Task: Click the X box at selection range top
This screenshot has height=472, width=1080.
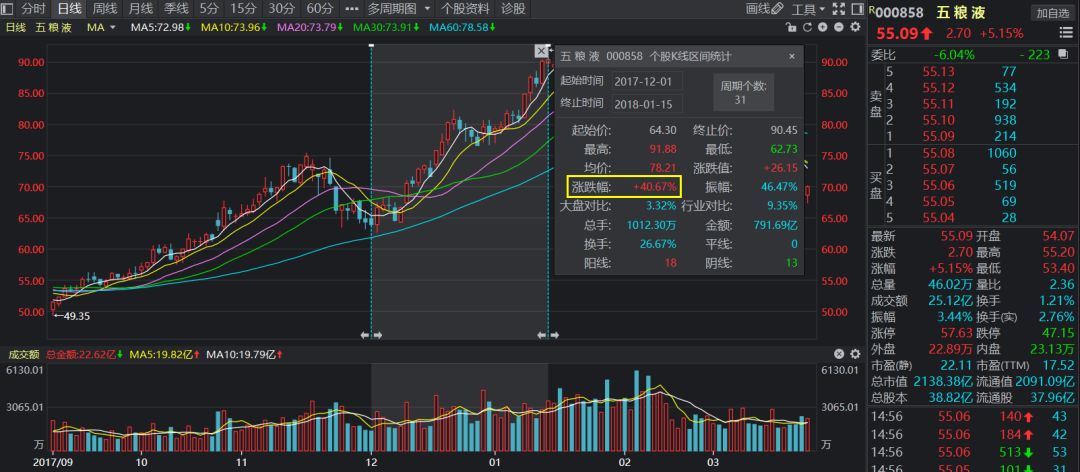Action: point(541,51)
